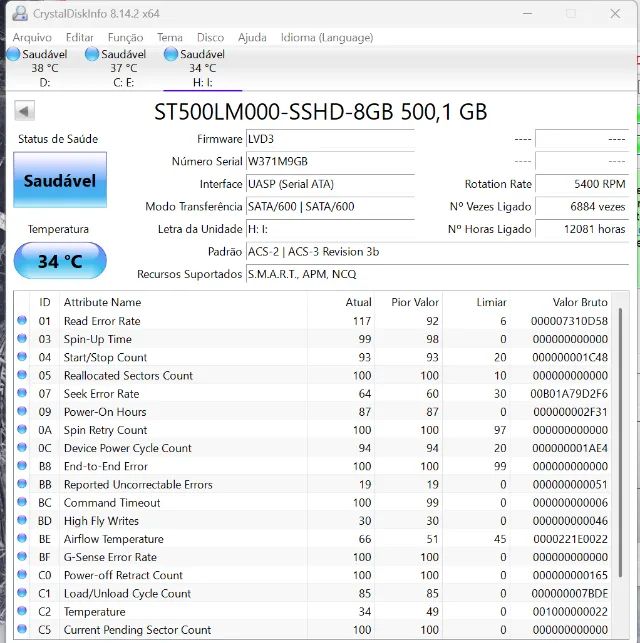Click the Pior Valor column header
Image resolution: width=640 pixels, height=643 pixels.
point(408,302)
